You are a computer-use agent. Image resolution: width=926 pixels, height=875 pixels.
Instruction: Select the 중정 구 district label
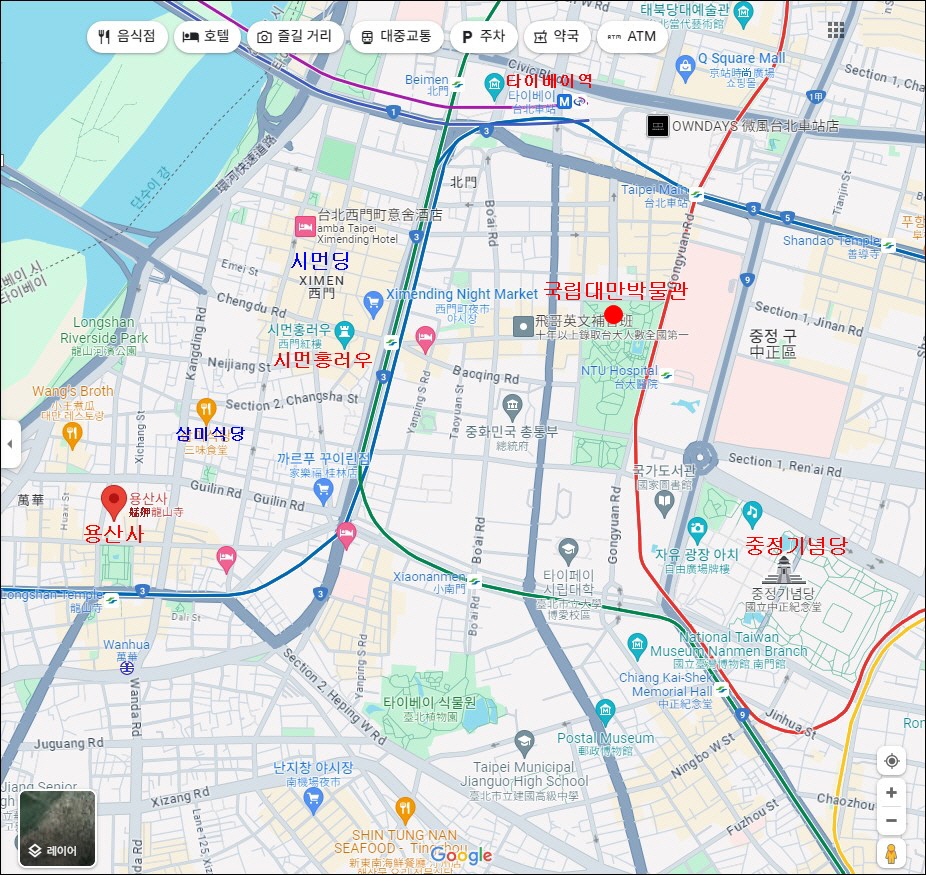[x=772, y=343]
